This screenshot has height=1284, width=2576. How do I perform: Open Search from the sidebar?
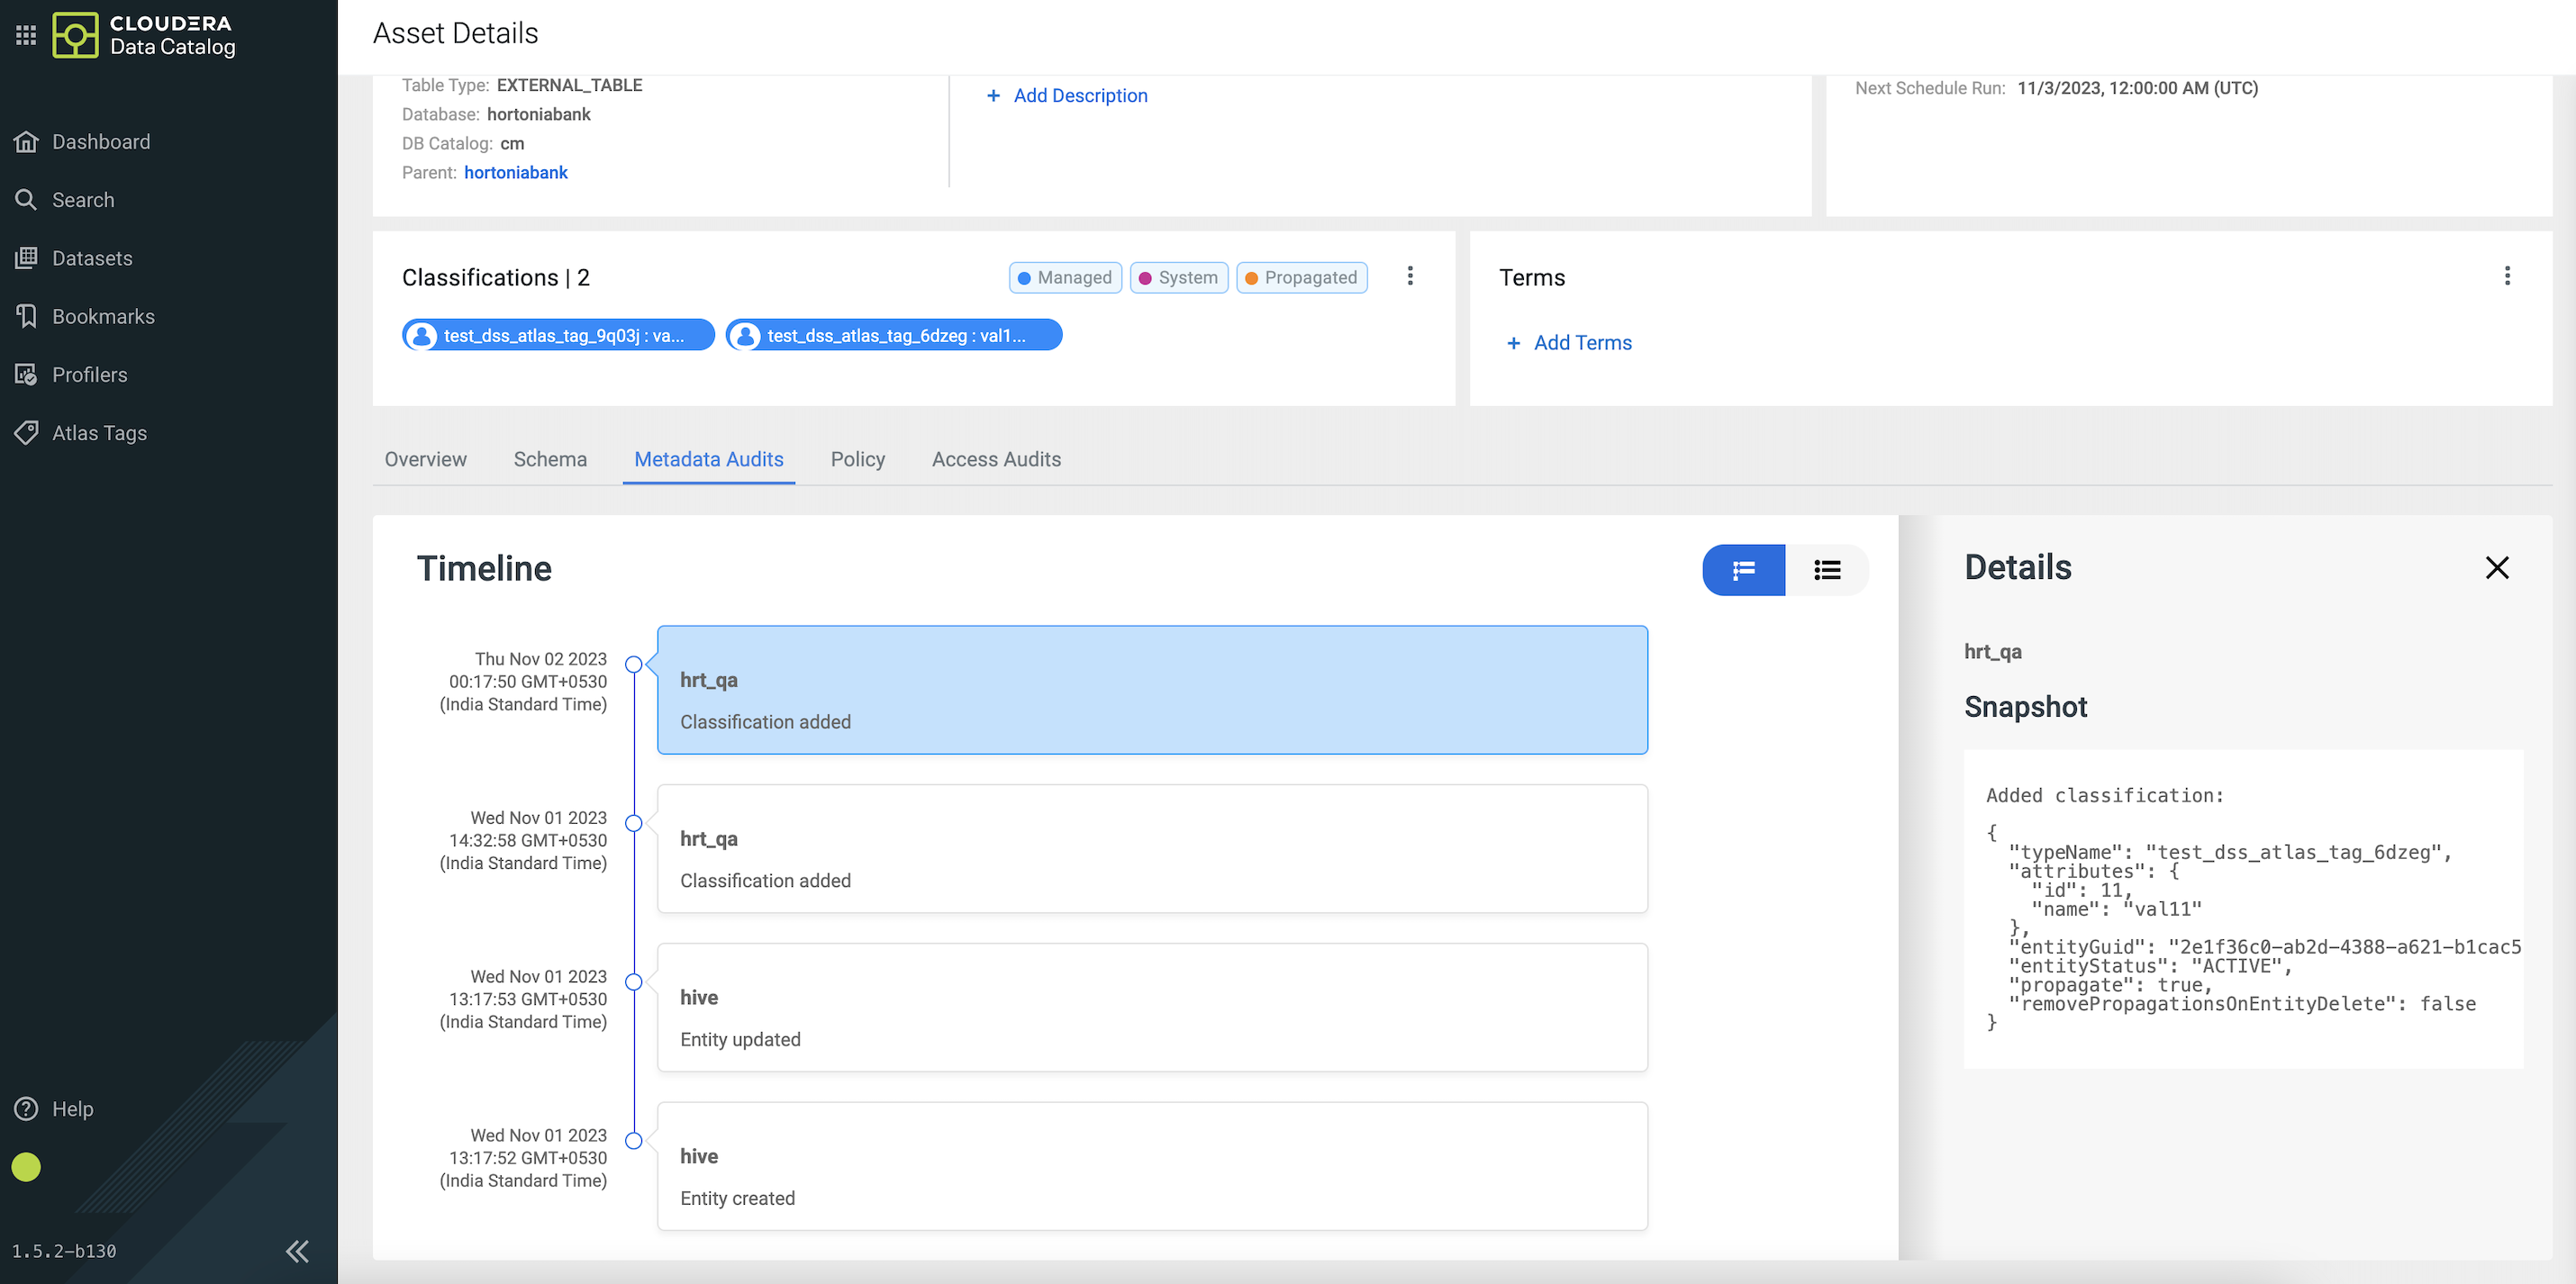(x=82, y=200)
